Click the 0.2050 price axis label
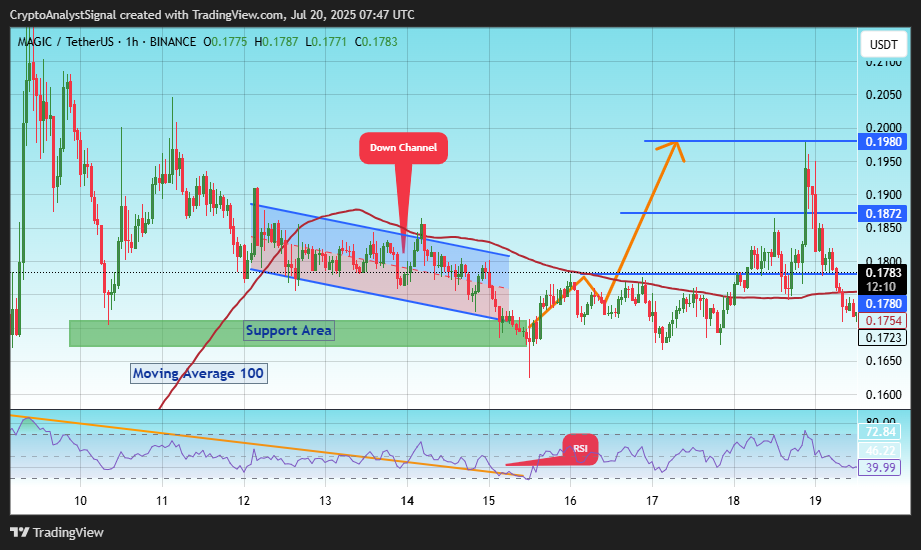This screenshot has width=921, height=550. pyautogui.click(x=883, y=95)
